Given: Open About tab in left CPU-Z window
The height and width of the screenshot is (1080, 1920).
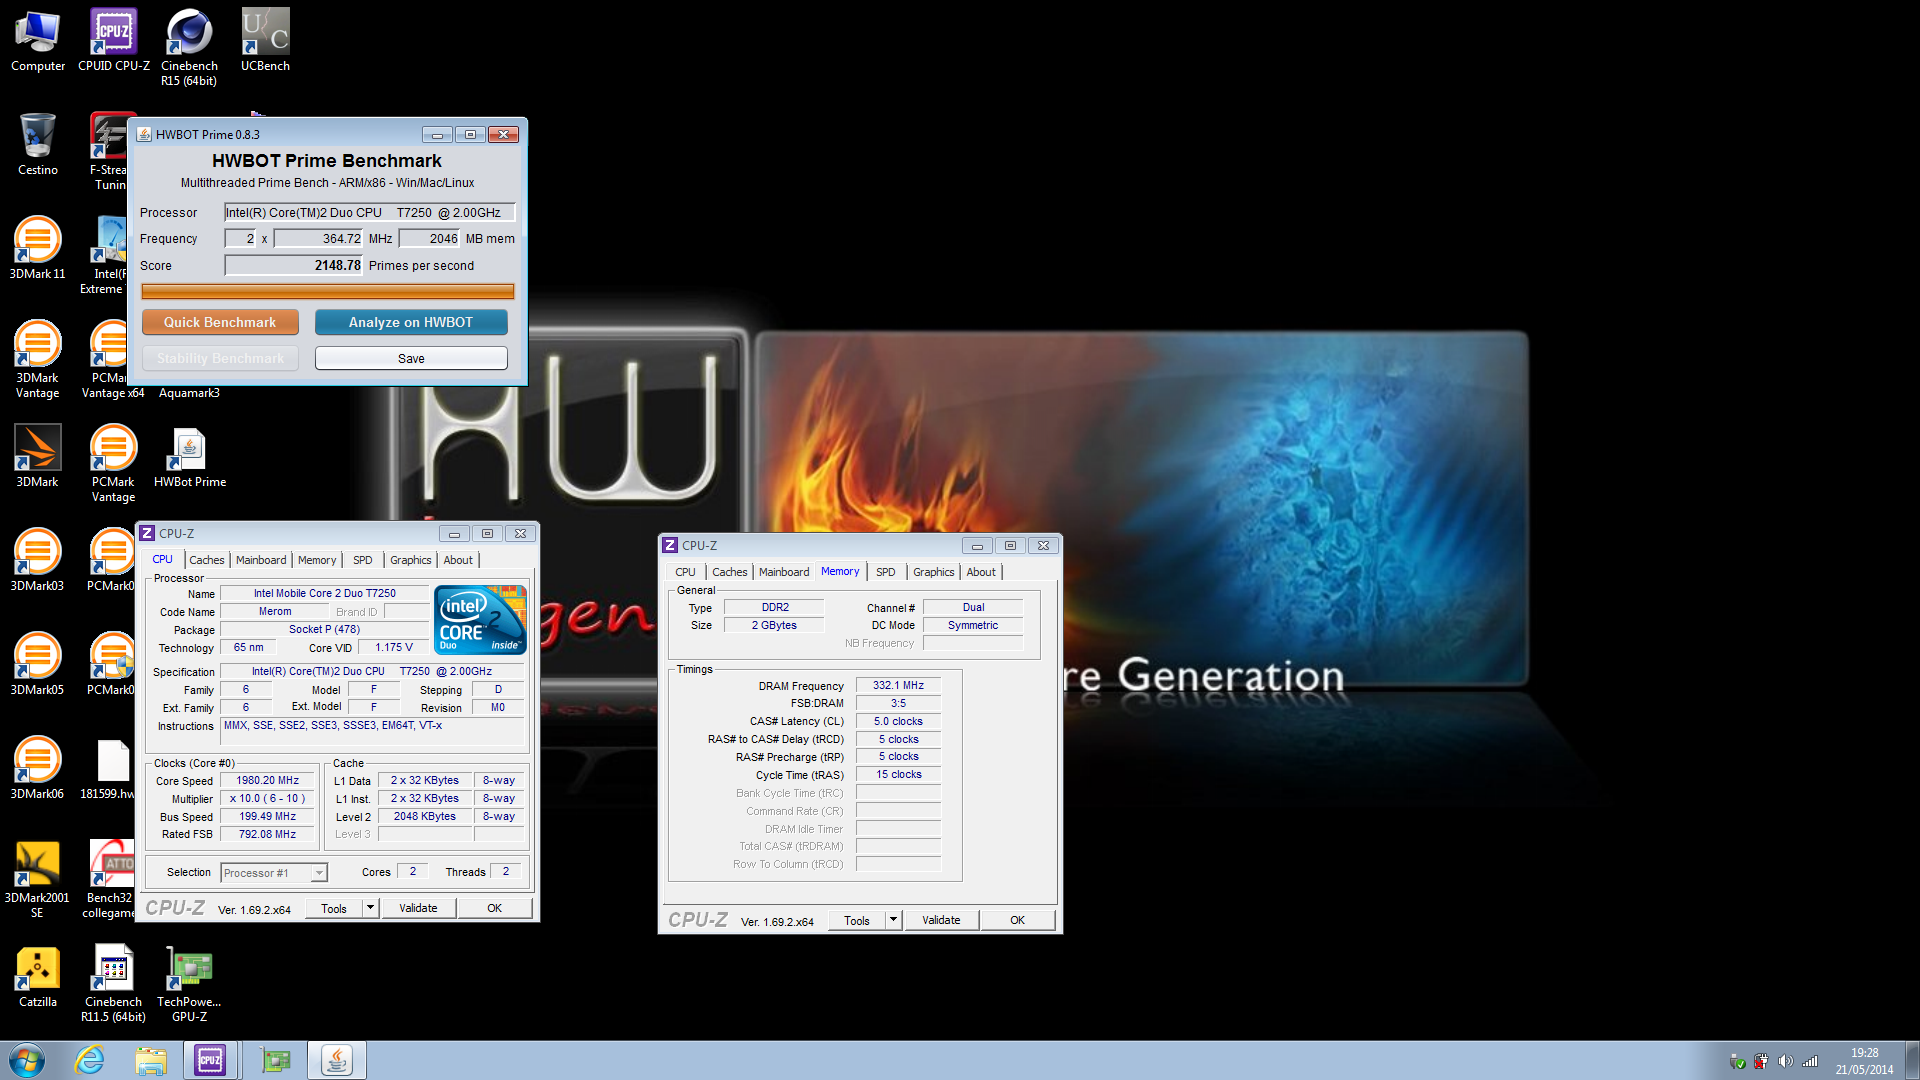Looking at the screenshot, I should tap(458, 560).
